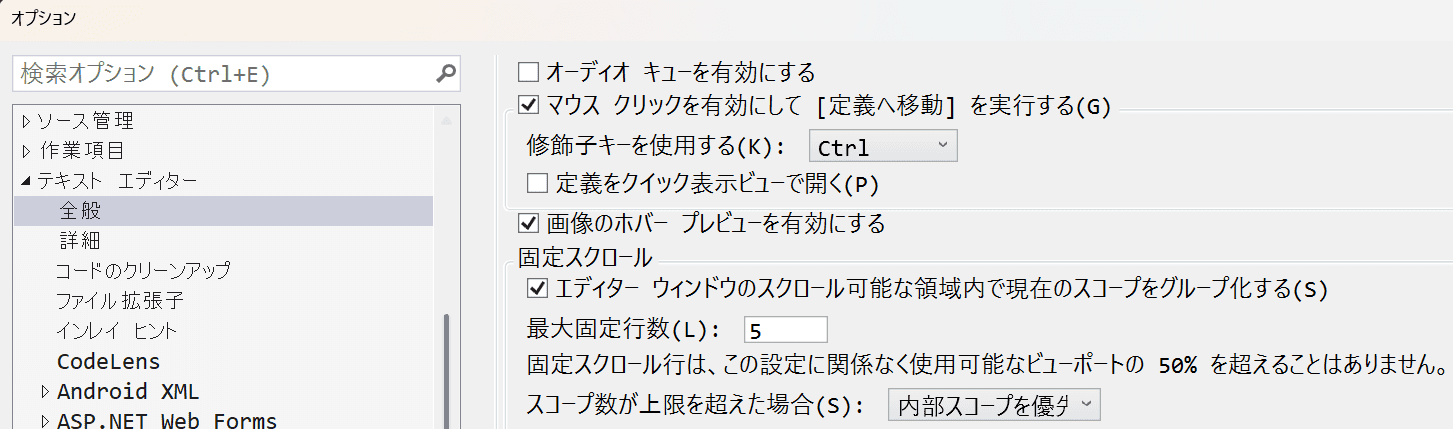Open the 内部スコープを優先 dropdown
The image size is (1453, 429).
point(994,405)
